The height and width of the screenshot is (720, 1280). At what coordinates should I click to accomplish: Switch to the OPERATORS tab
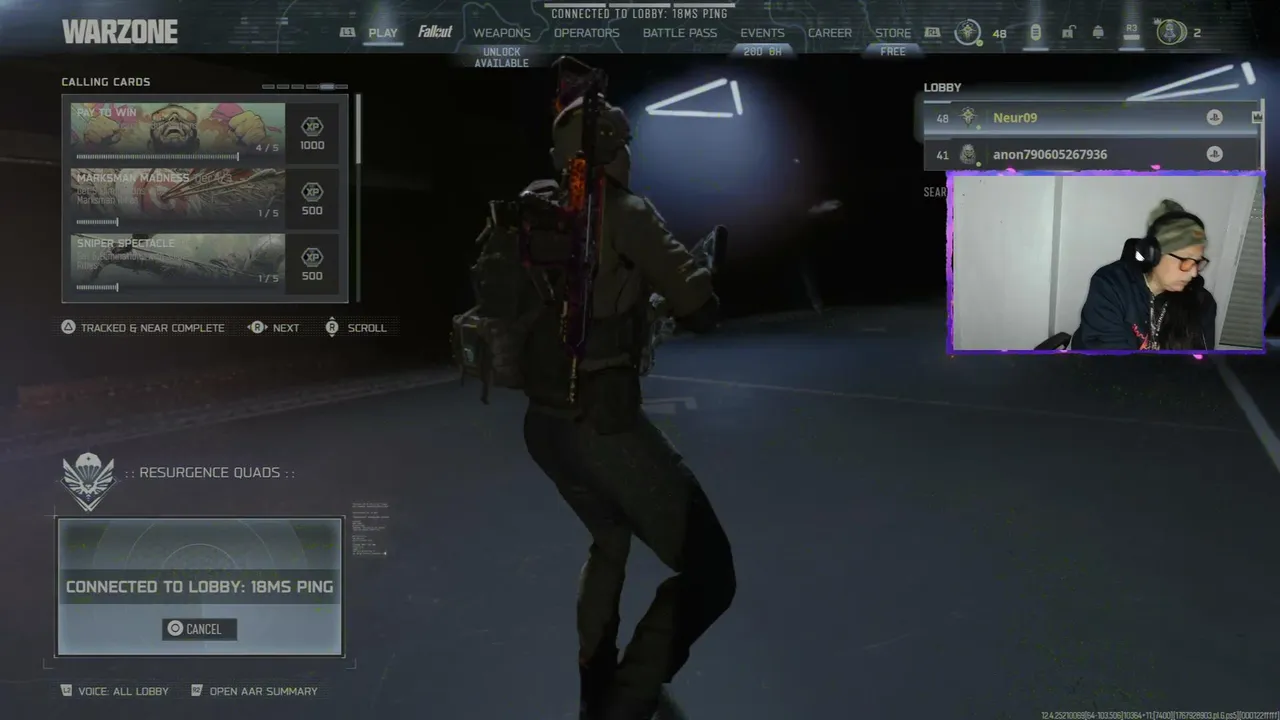coord(587,33)
